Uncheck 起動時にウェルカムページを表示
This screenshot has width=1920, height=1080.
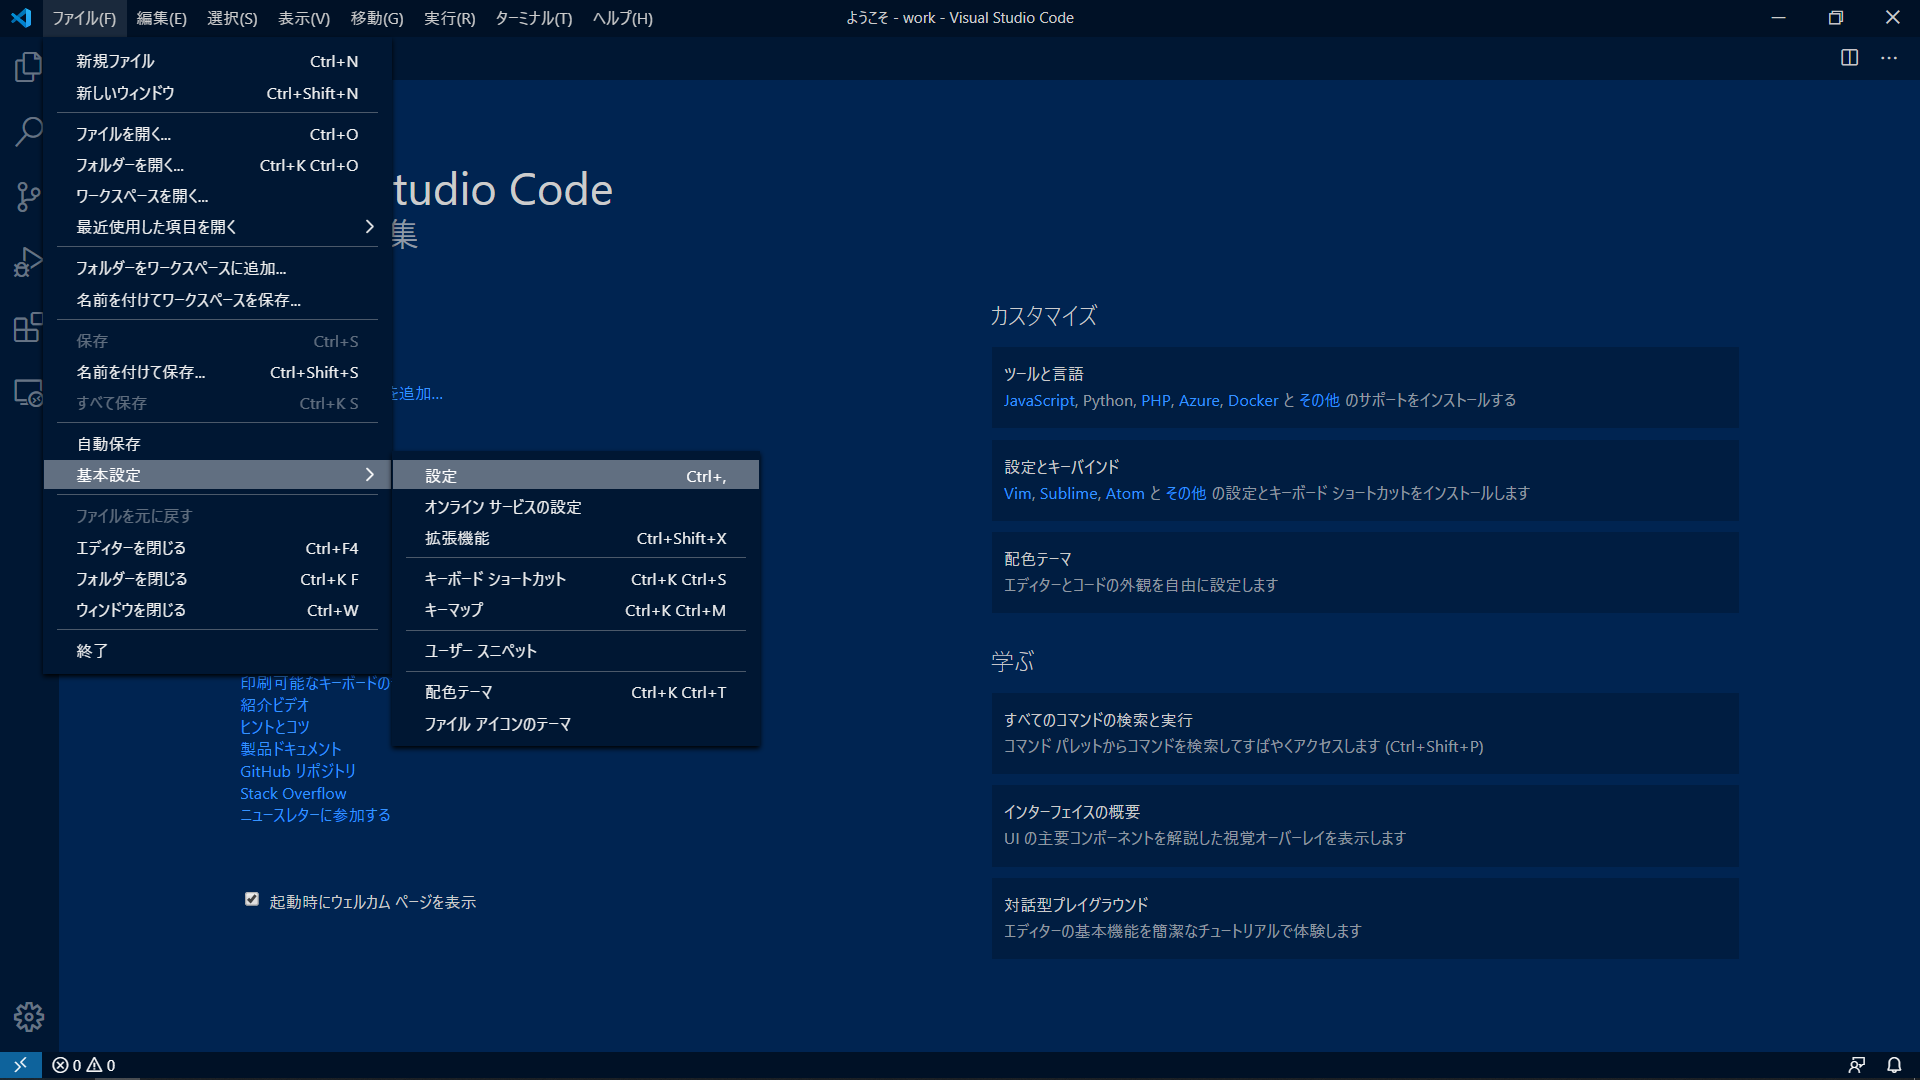click(x=251, y=898)
